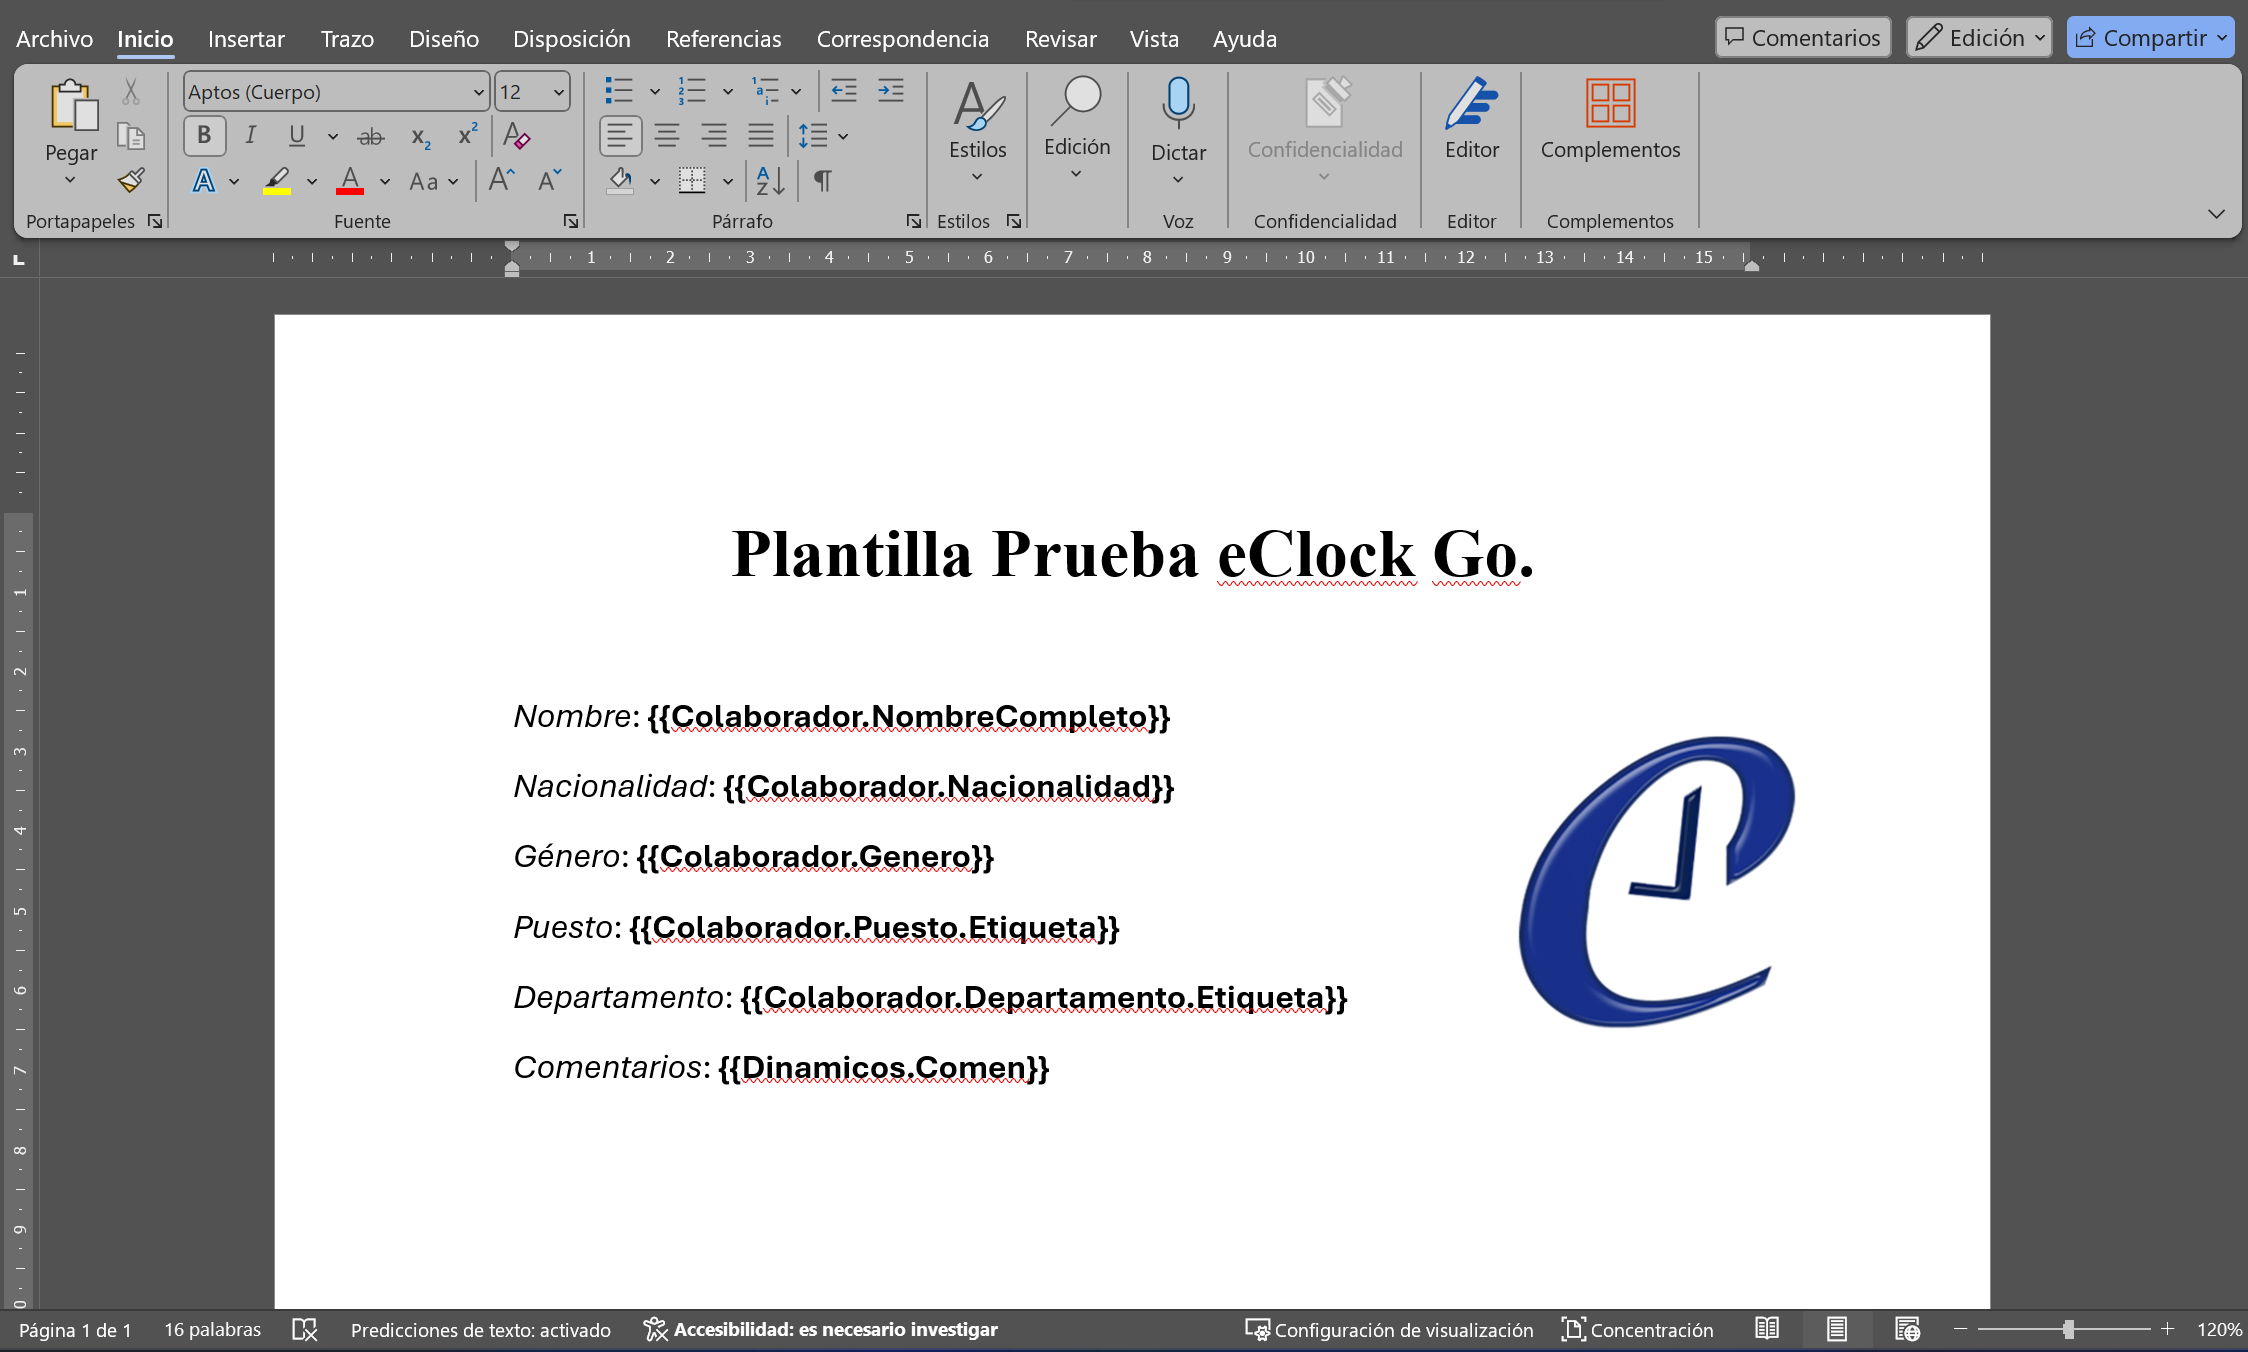This screenshot has width=2248, height=1352.
Task: Decrease paragraph indent
Action: 844,91
